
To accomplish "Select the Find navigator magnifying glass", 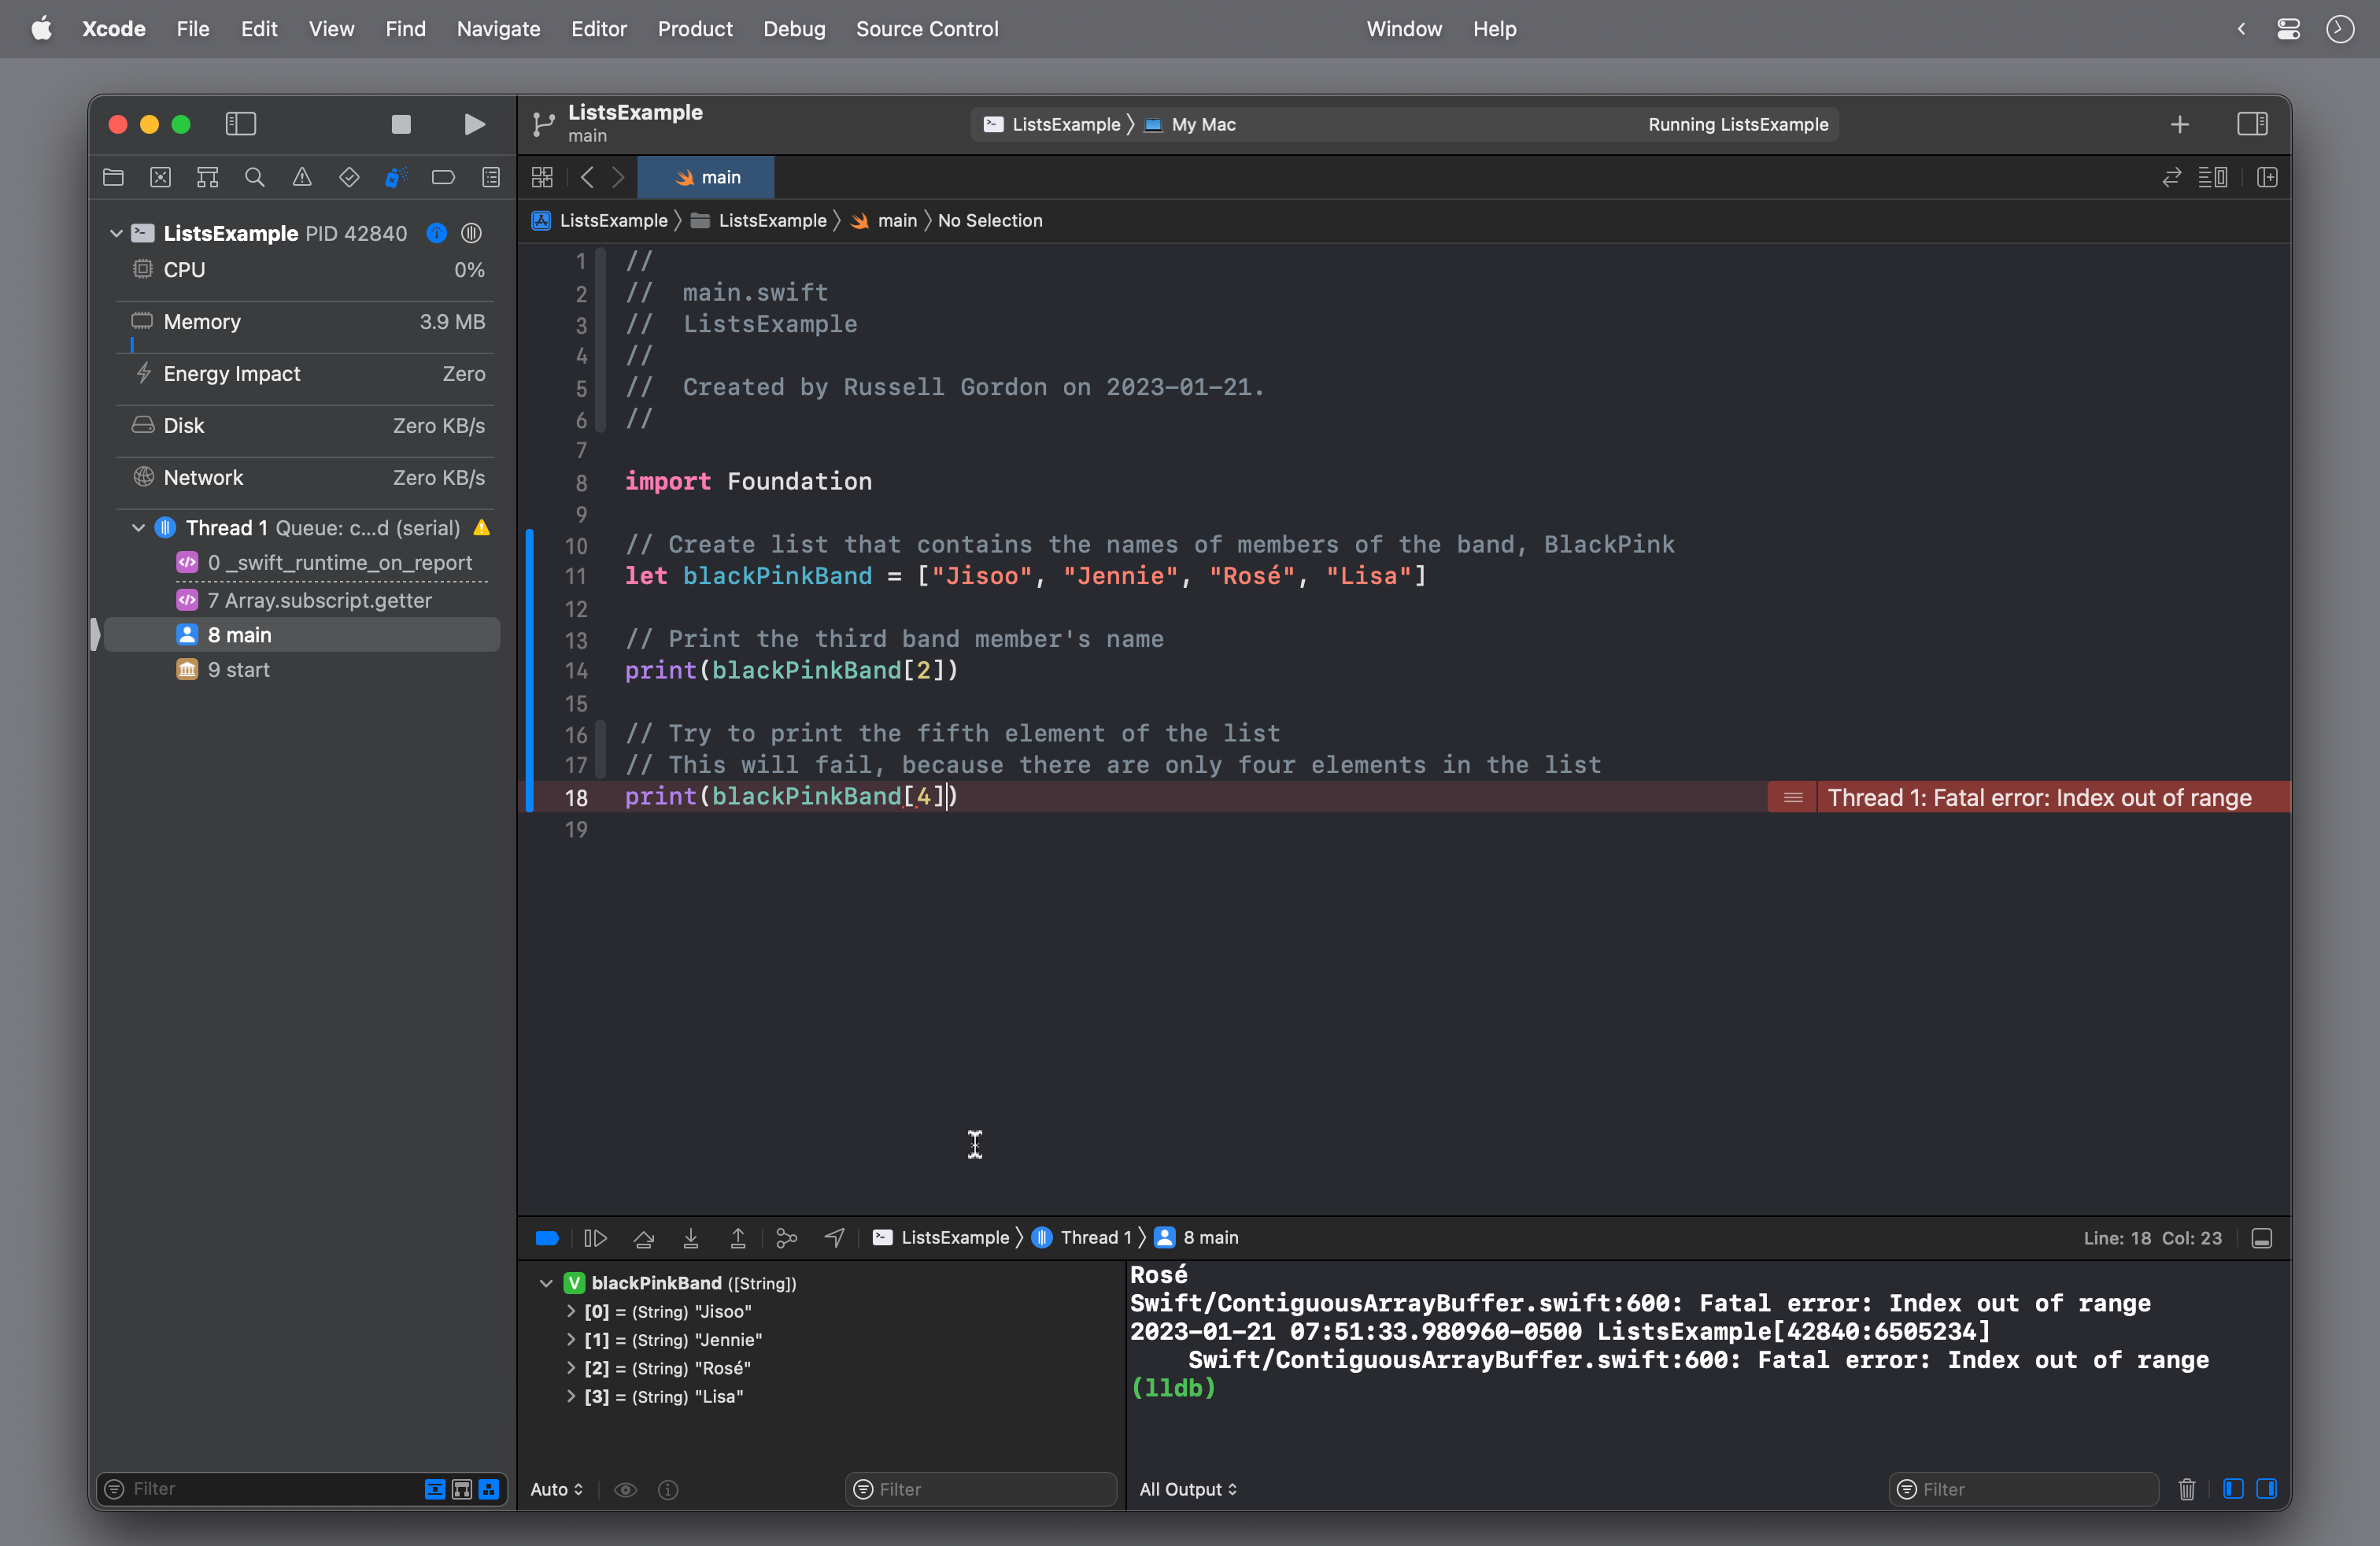I will [254, 177].
